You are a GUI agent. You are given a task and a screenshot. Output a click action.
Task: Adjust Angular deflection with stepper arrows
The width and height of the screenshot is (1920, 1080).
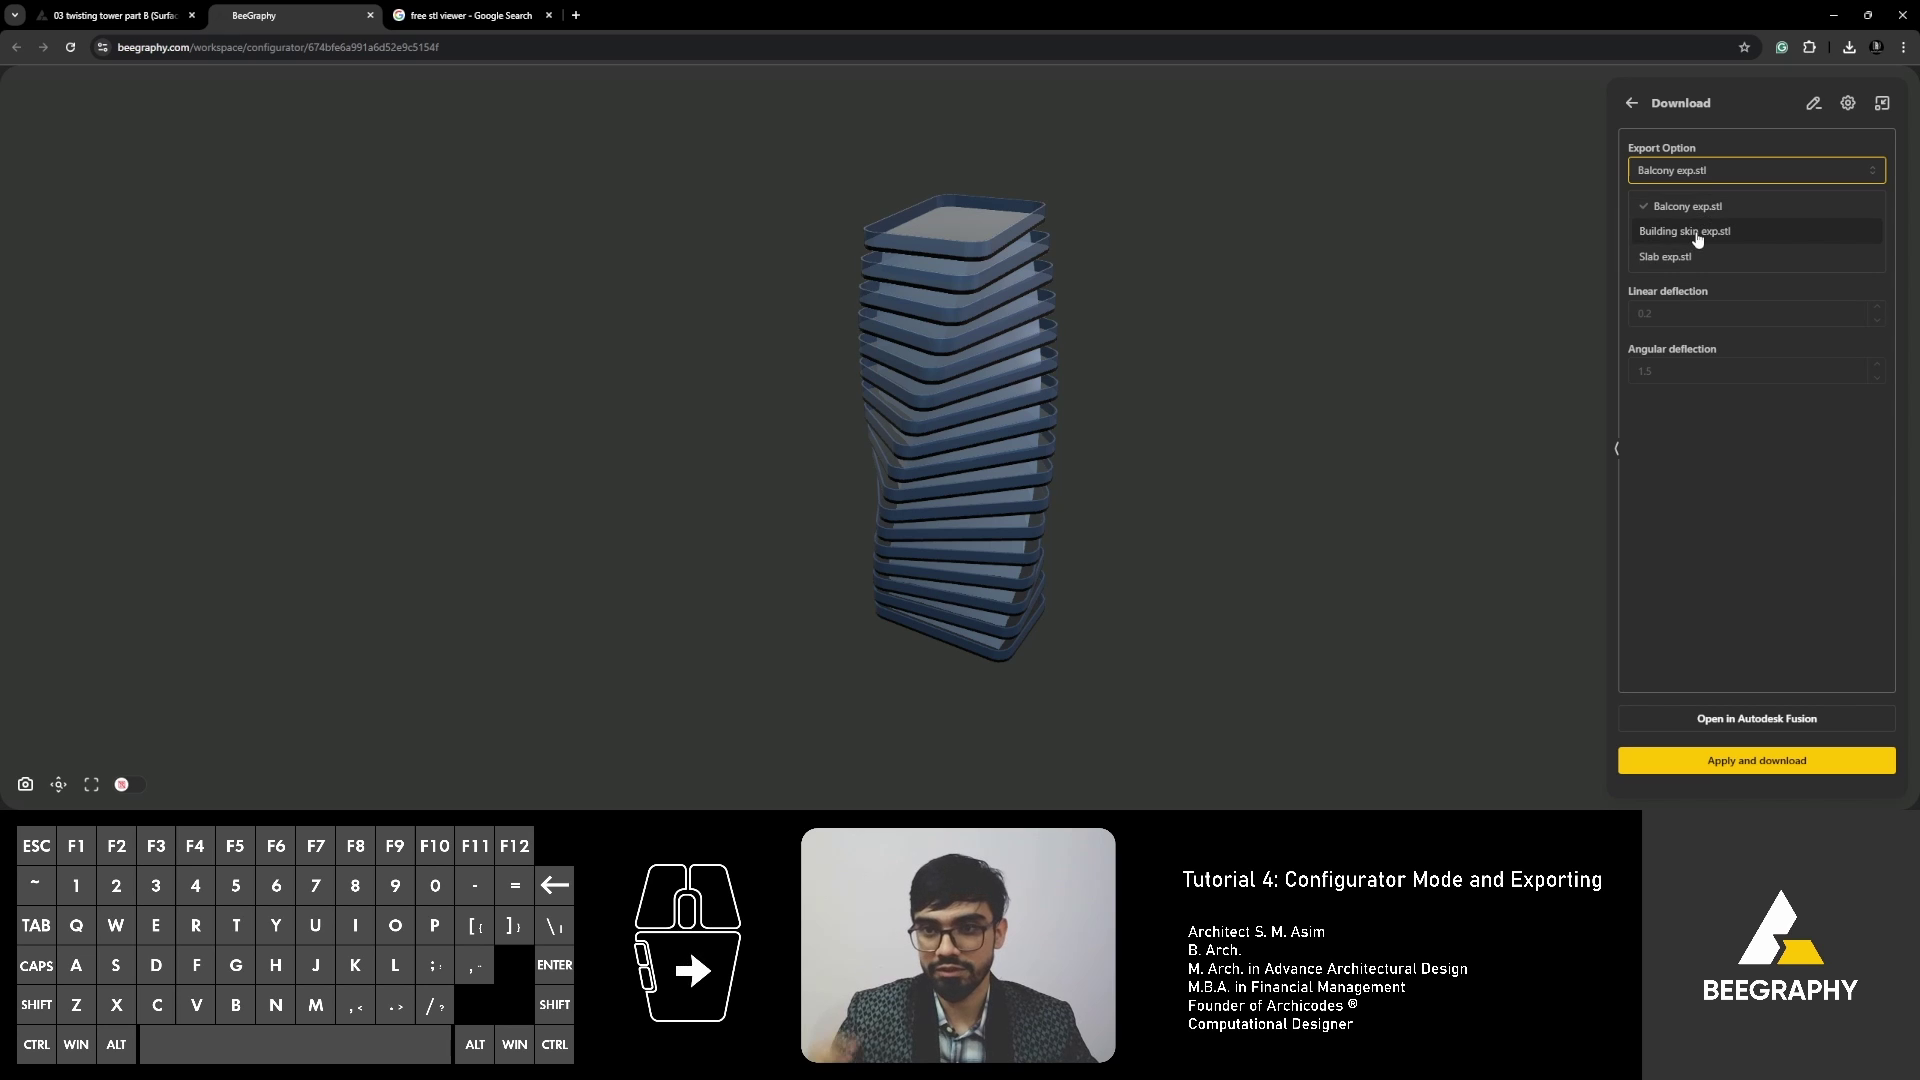[1877, 372]
